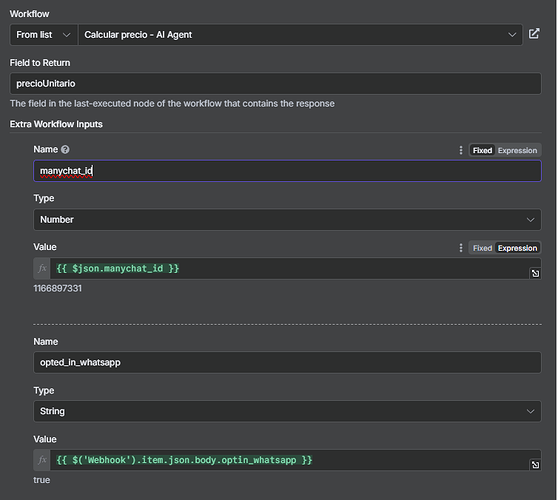Open options menu for manychat_id Value field

[461, 248]
